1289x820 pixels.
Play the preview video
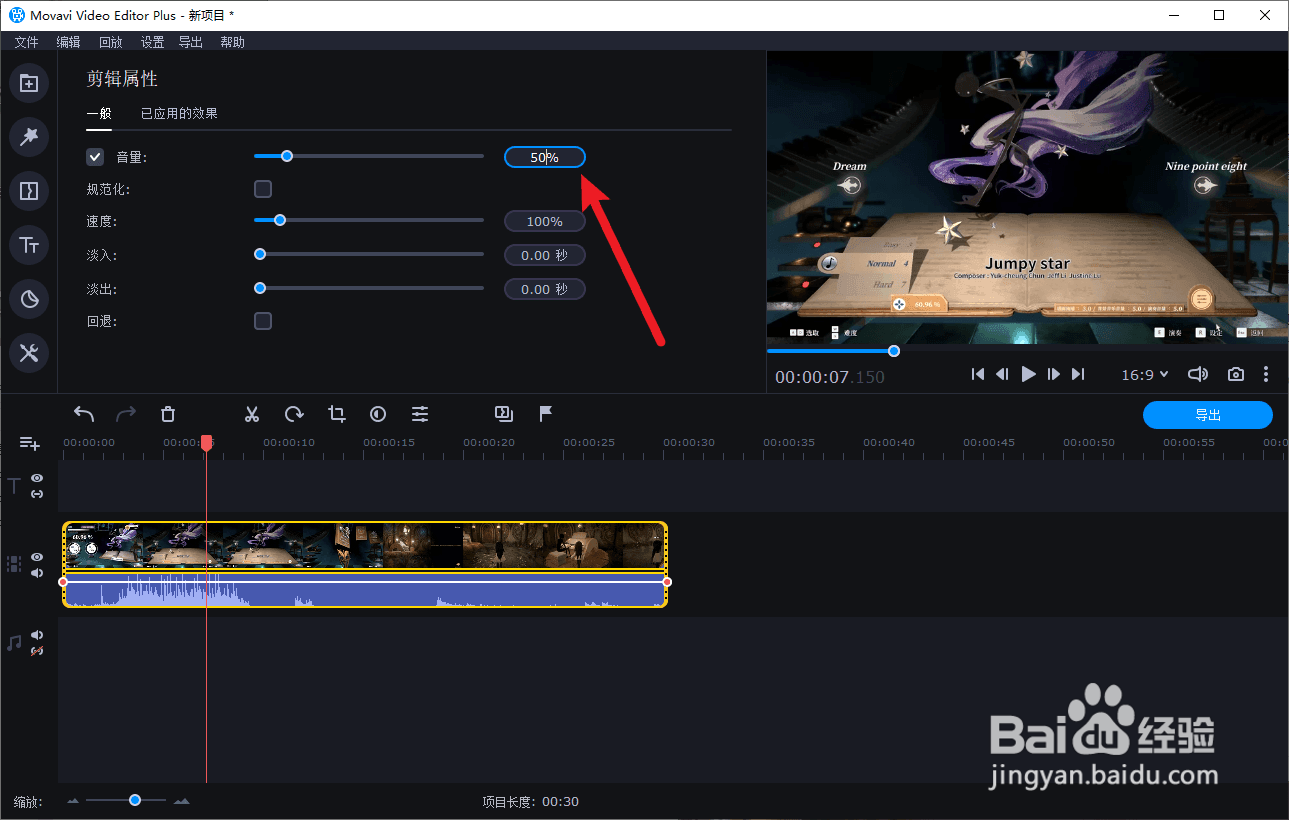pyautogui.click(x=1028, y=374)
